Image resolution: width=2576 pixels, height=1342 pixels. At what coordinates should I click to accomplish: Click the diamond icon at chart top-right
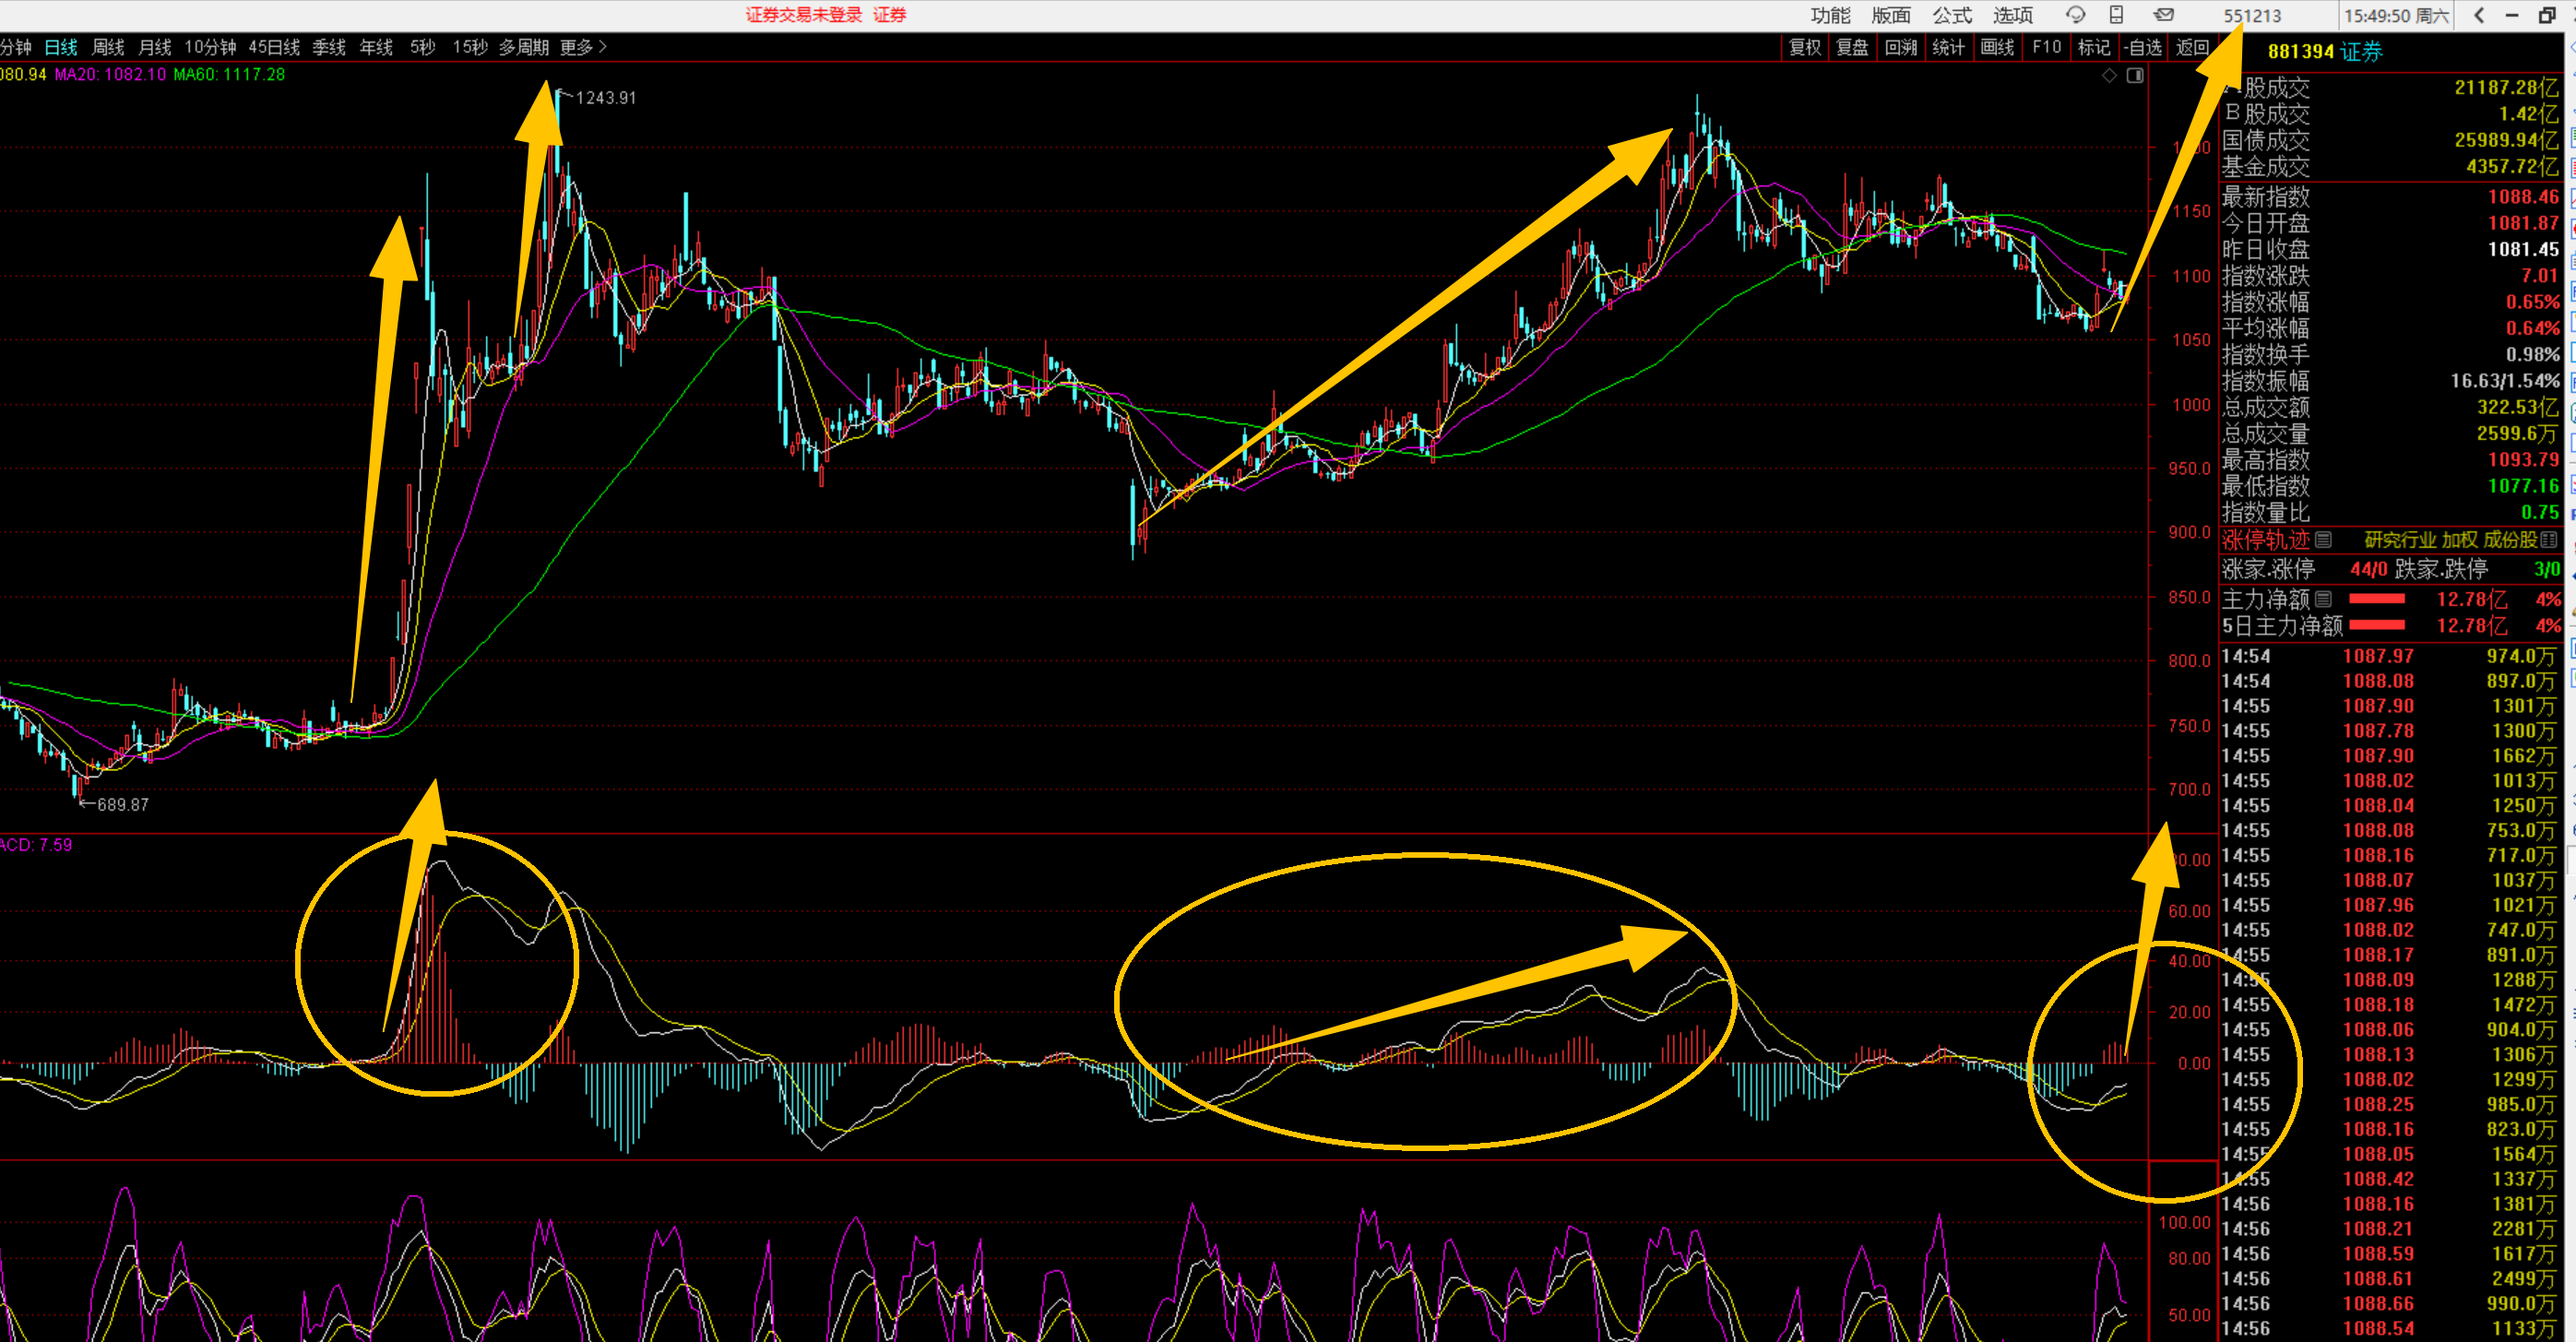point(2109,76)
